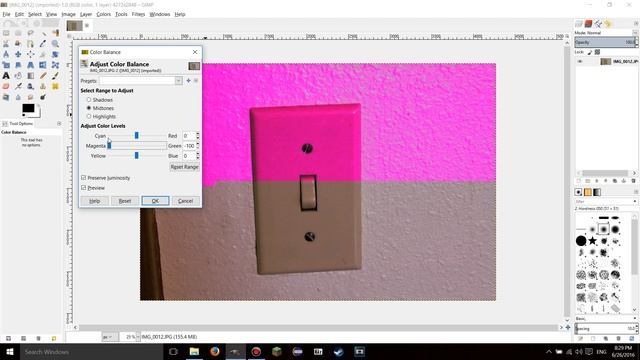The image size is (640, 360).
Task: Switch to the Channels tab
Action: click(589, 24)
